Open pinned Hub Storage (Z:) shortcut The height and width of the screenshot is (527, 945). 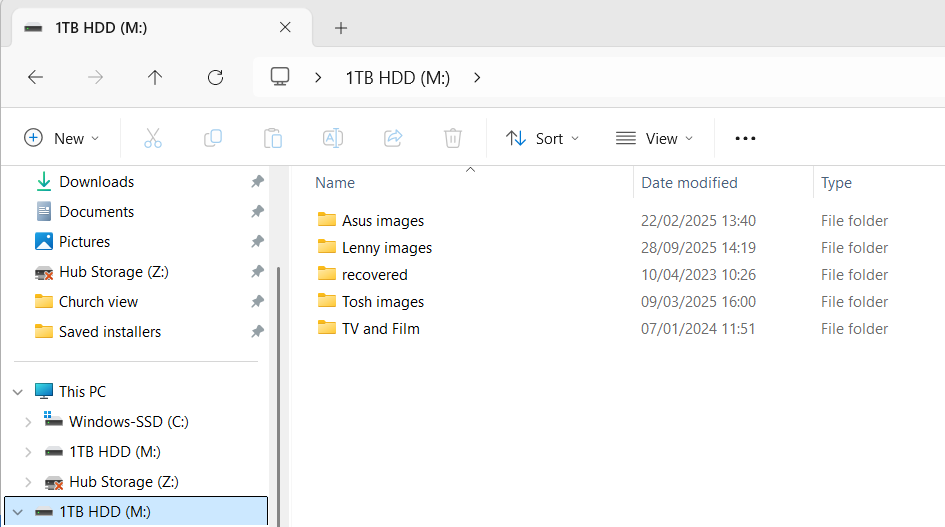point(113,272)
